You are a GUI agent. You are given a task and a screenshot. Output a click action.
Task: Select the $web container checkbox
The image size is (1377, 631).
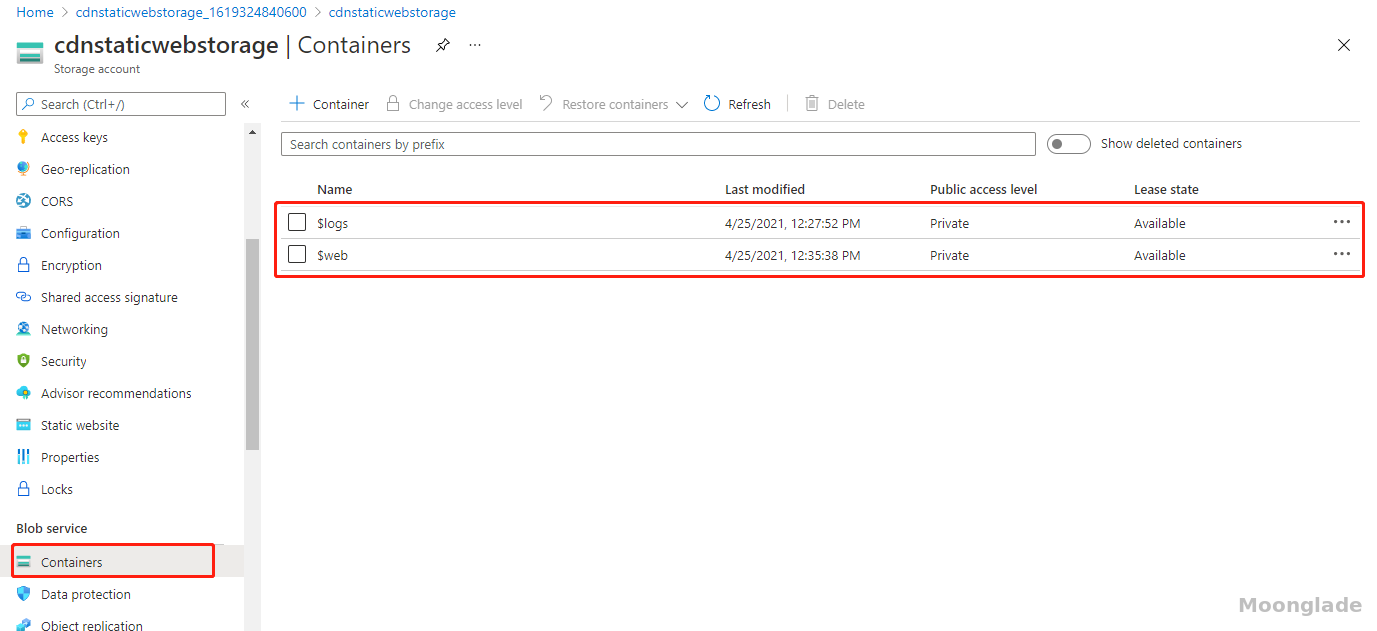click(297, 254)
